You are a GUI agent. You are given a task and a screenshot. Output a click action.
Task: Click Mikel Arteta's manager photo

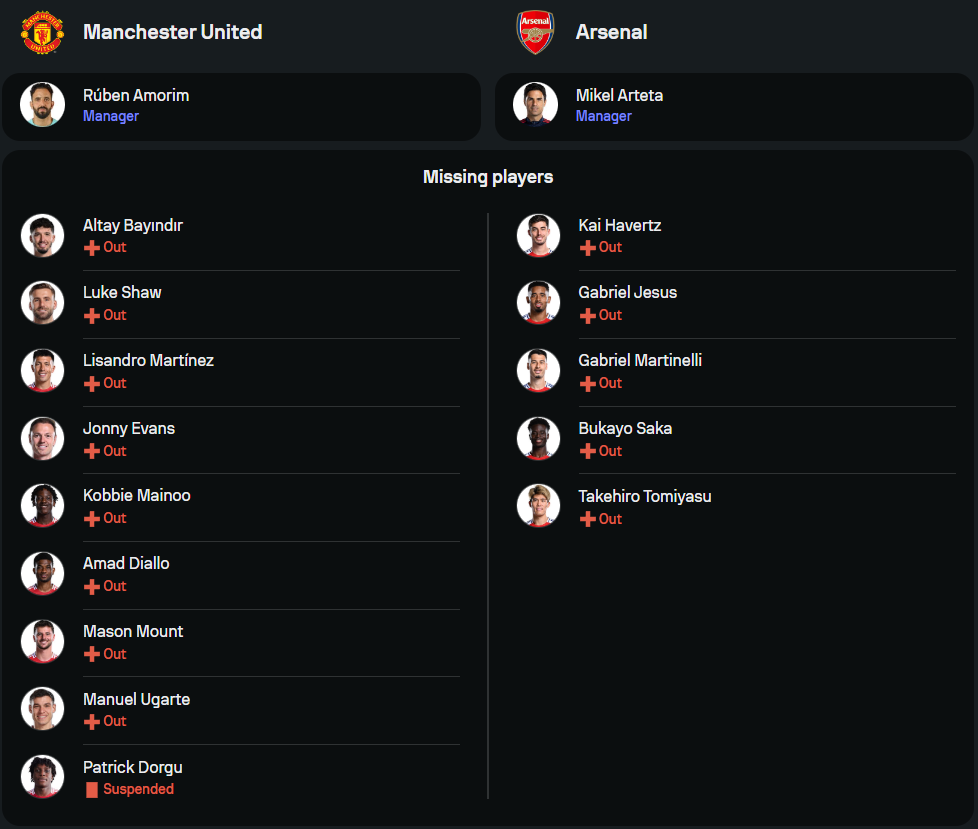535,105
